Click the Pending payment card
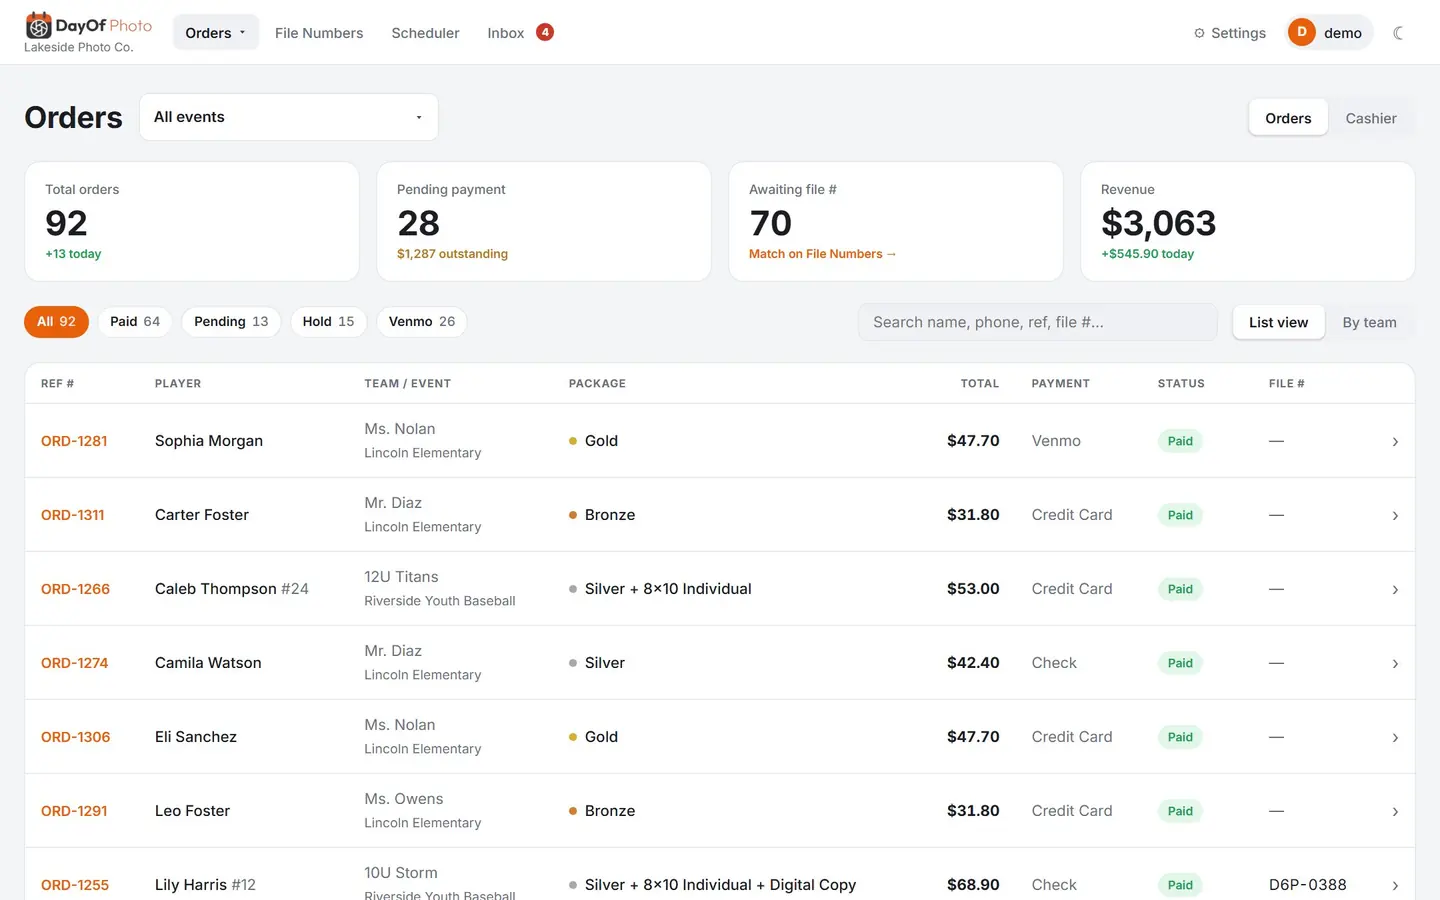 tap(544, 221)
